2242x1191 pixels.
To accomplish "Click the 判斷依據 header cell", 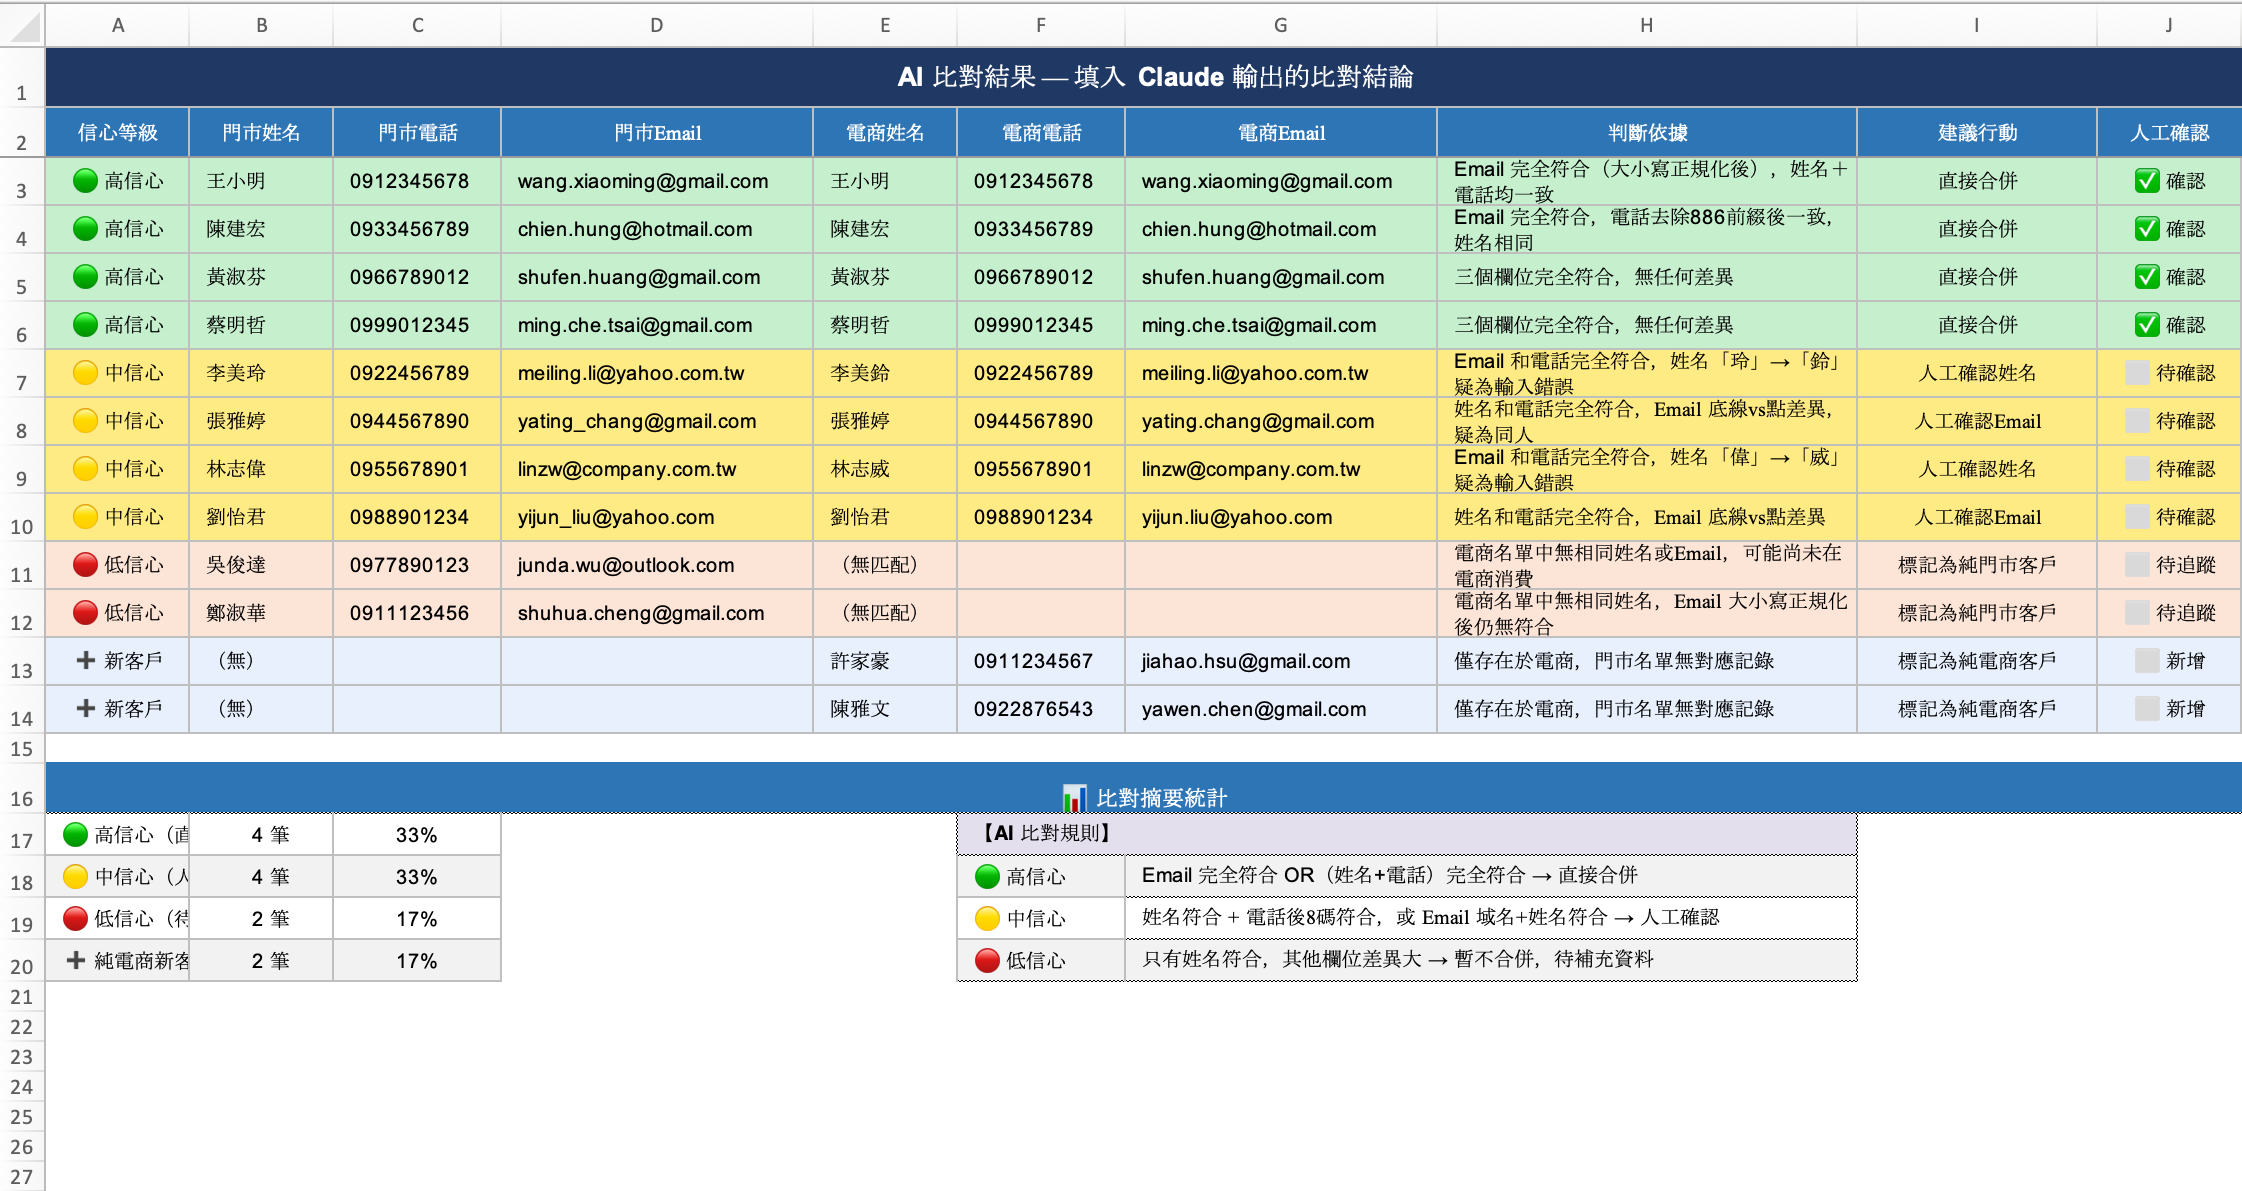I will tap(1647, 132).
